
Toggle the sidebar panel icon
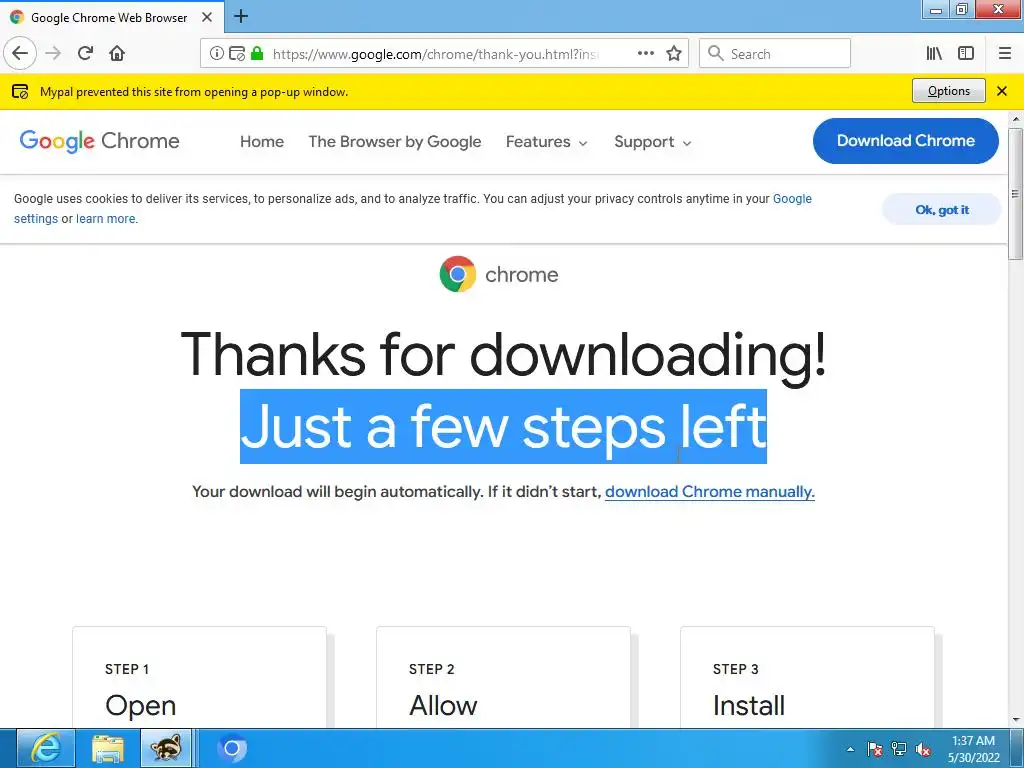point(966,54)
